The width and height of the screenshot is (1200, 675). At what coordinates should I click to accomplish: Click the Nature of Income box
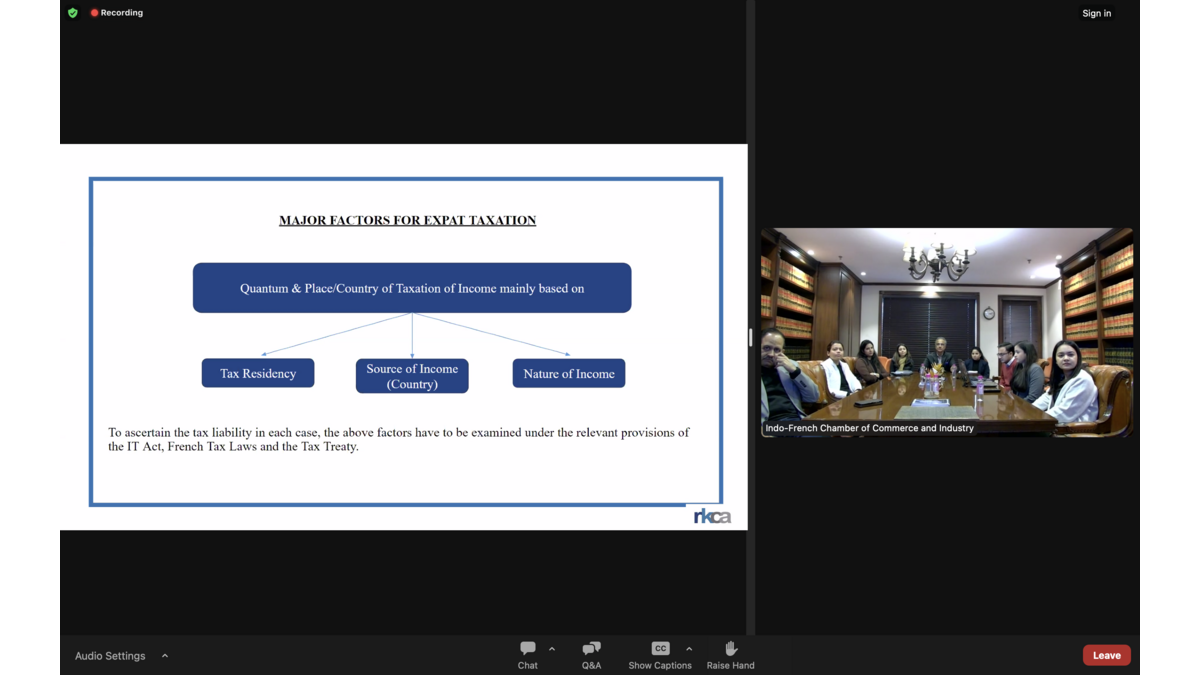pyautogui.click(x=569, y=373)
